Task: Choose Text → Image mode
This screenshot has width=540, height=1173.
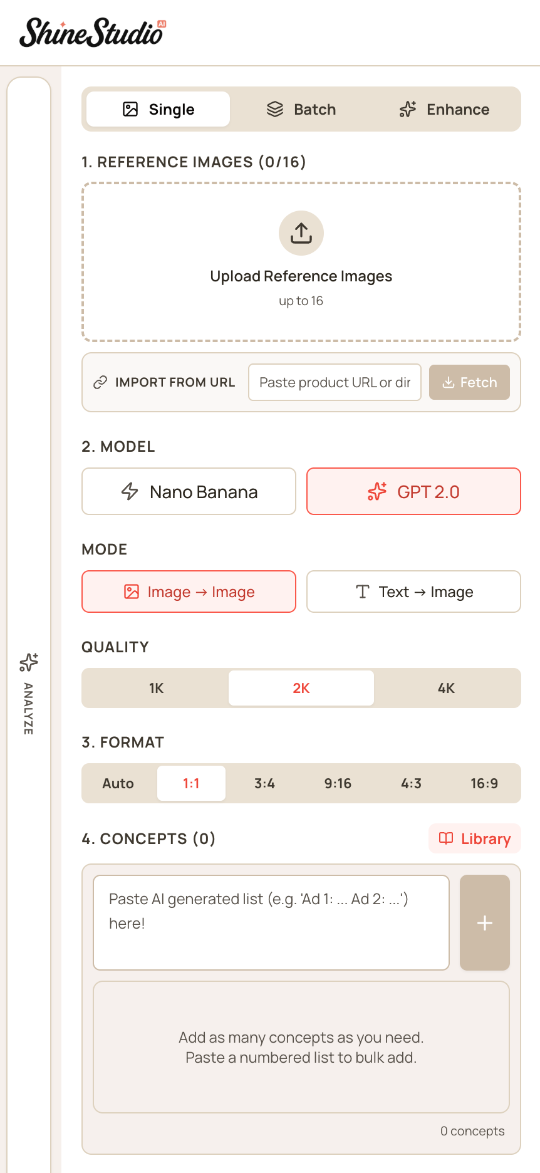Action: pos(414,592)
